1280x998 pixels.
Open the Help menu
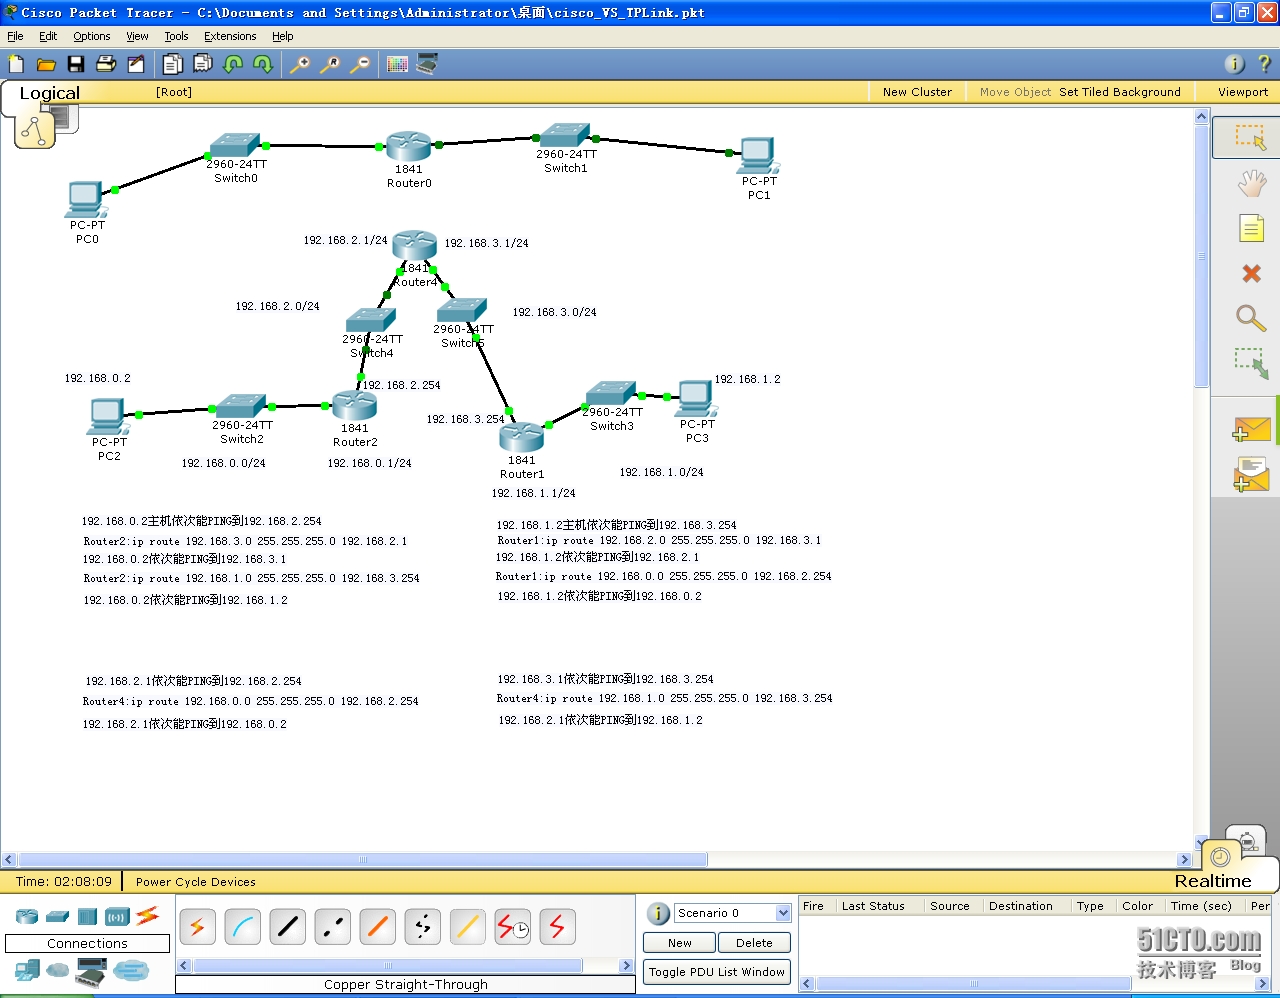(x=283, y=36)
